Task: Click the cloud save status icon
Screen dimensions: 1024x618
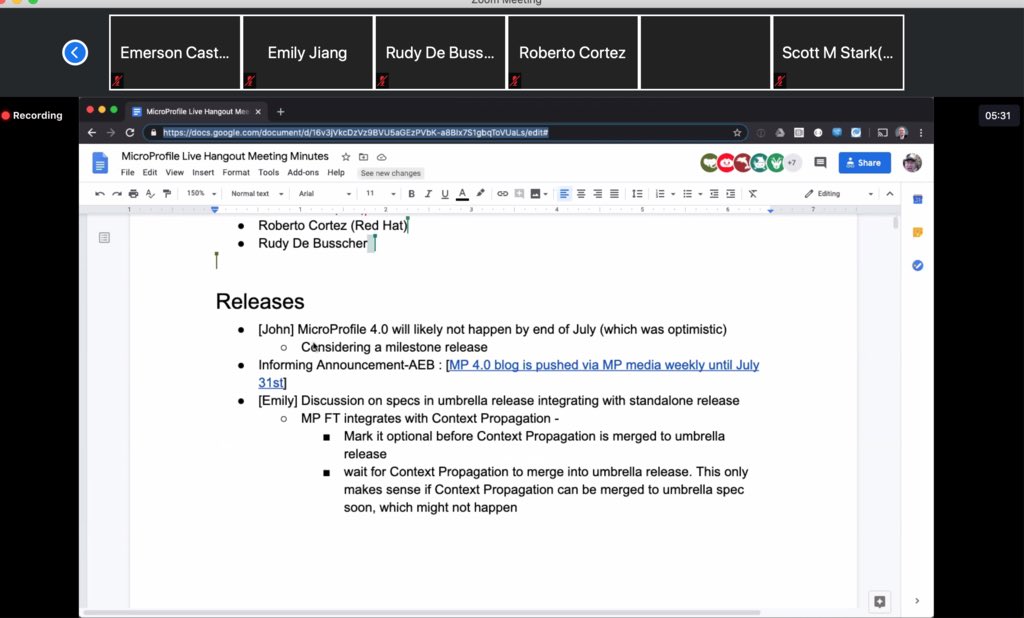Action: pos(381,157)
